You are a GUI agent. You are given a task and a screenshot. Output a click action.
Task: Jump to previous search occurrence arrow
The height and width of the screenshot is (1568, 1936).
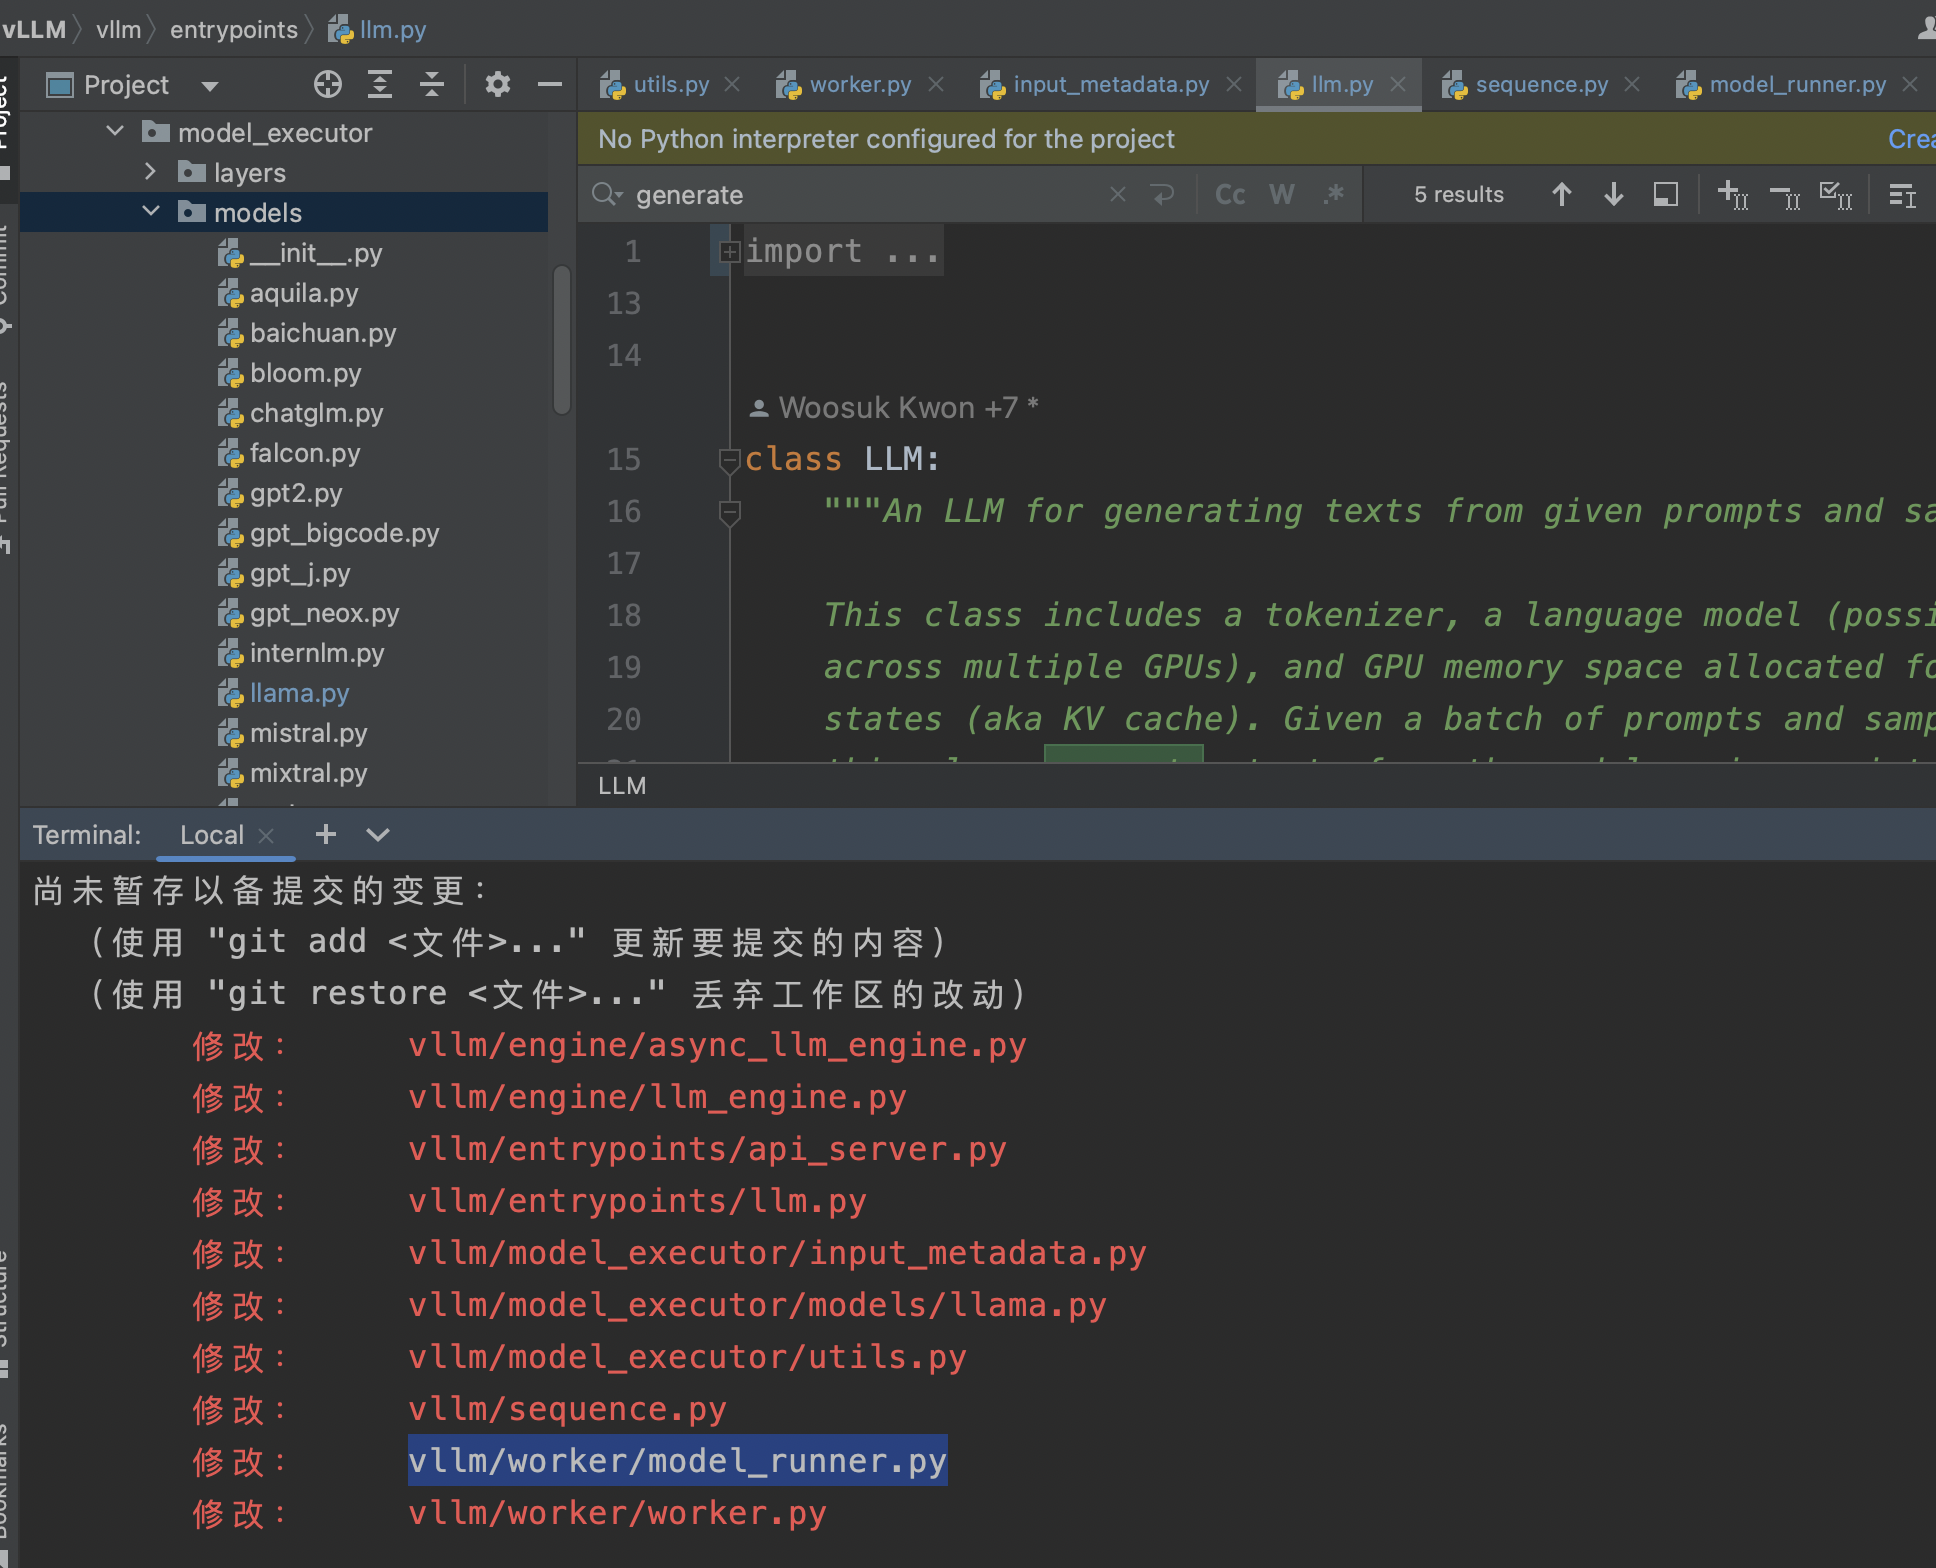click(x=1561, y=194)
